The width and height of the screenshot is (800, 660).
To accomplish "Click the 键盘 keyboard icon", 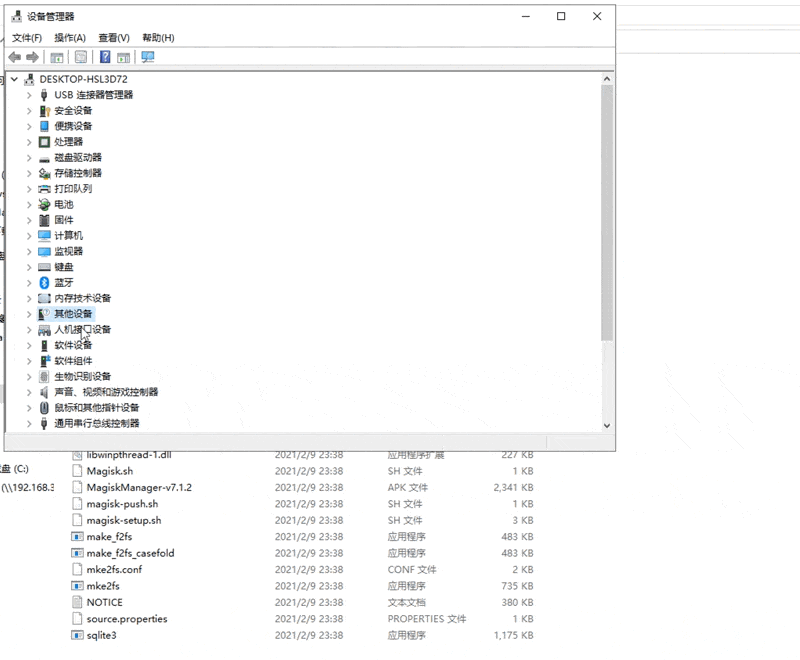I will tap(44, 267).
